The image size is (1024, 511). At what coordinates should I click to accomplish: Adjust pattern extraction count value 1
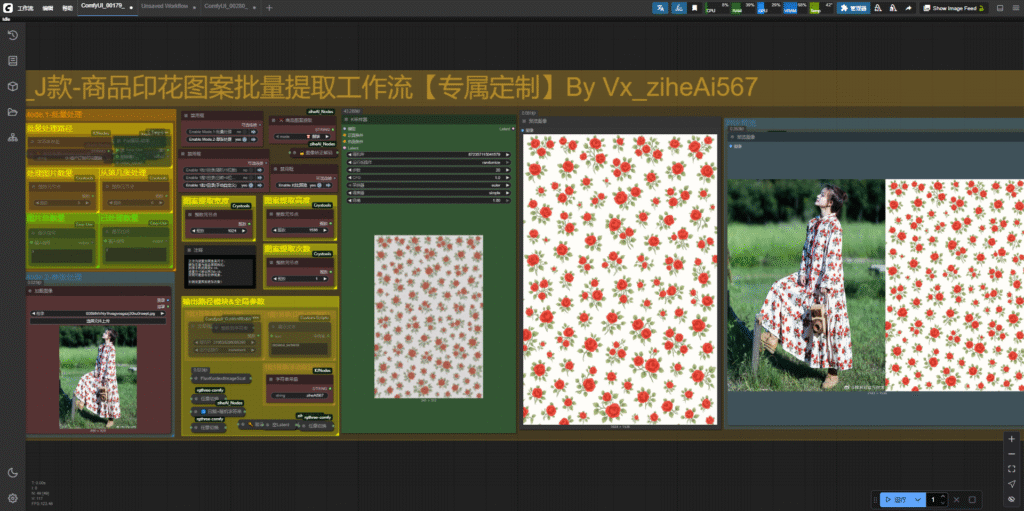click(x=300, y=278)
